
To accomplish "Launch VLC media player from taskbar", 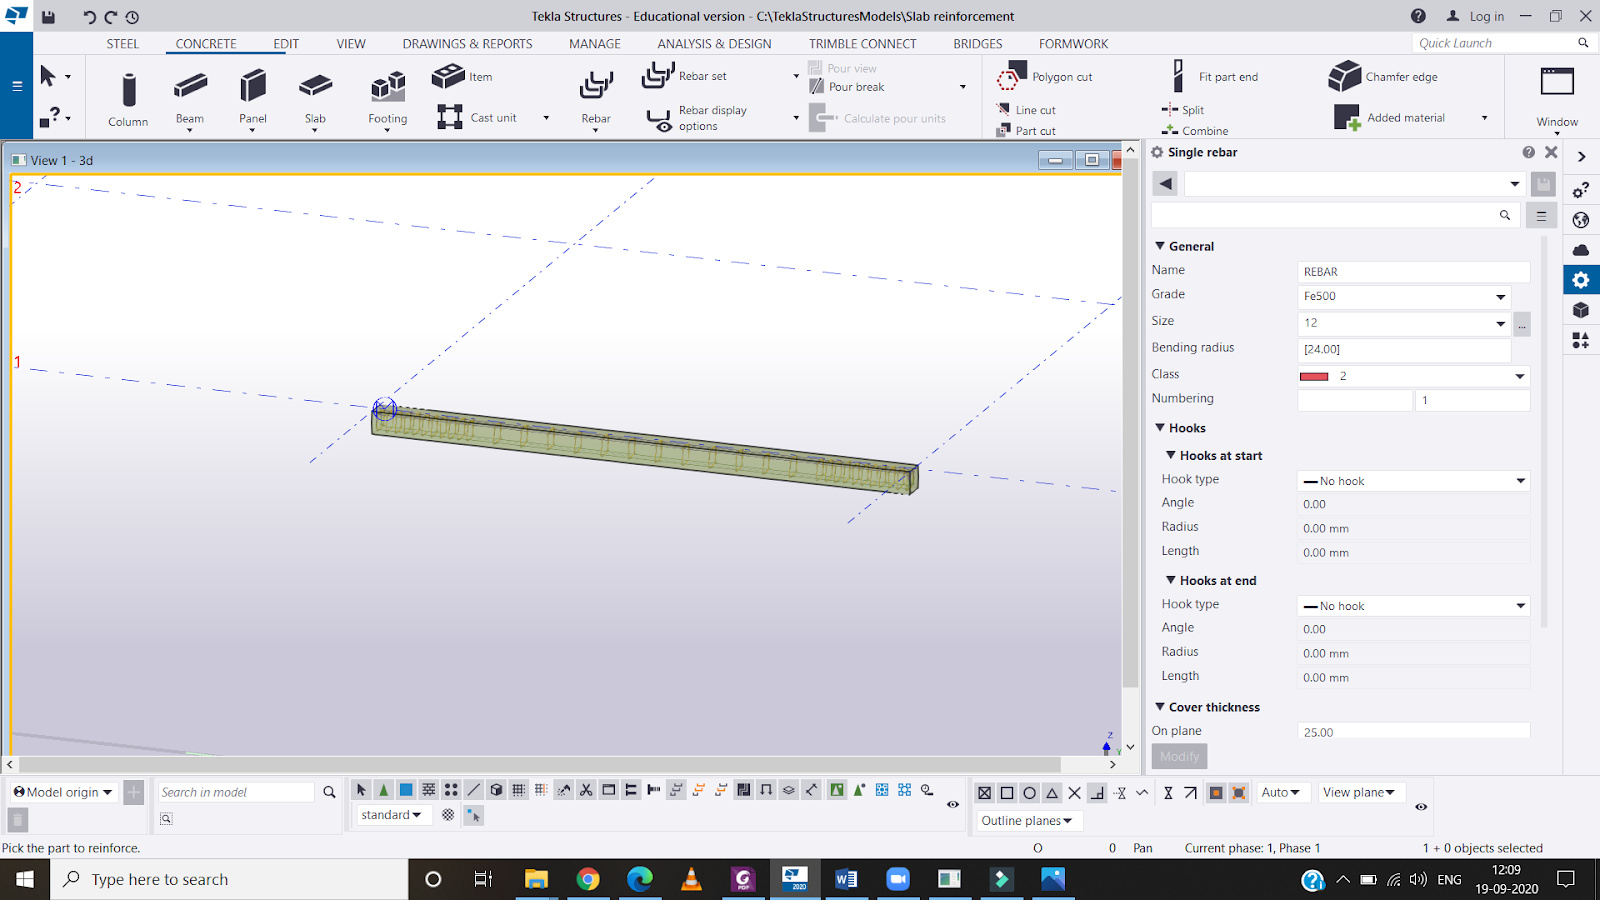I will click(691, 879).
